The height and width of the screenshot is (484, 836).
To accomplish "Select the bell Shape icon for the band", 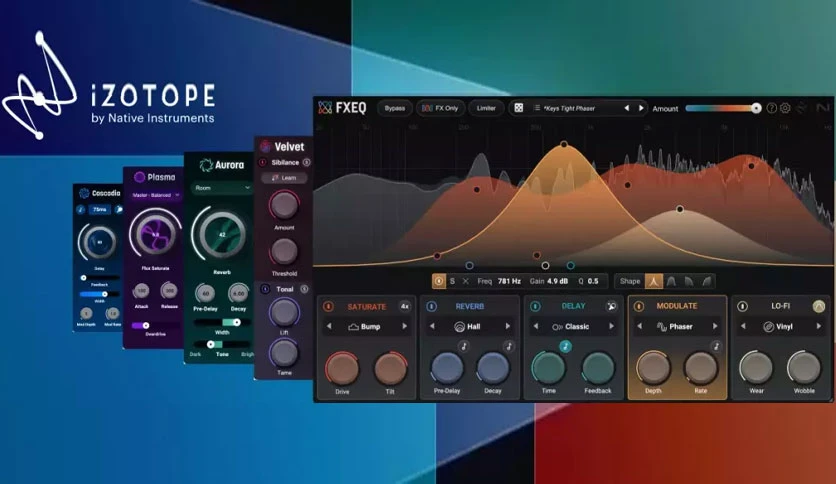I will [654, 281].
